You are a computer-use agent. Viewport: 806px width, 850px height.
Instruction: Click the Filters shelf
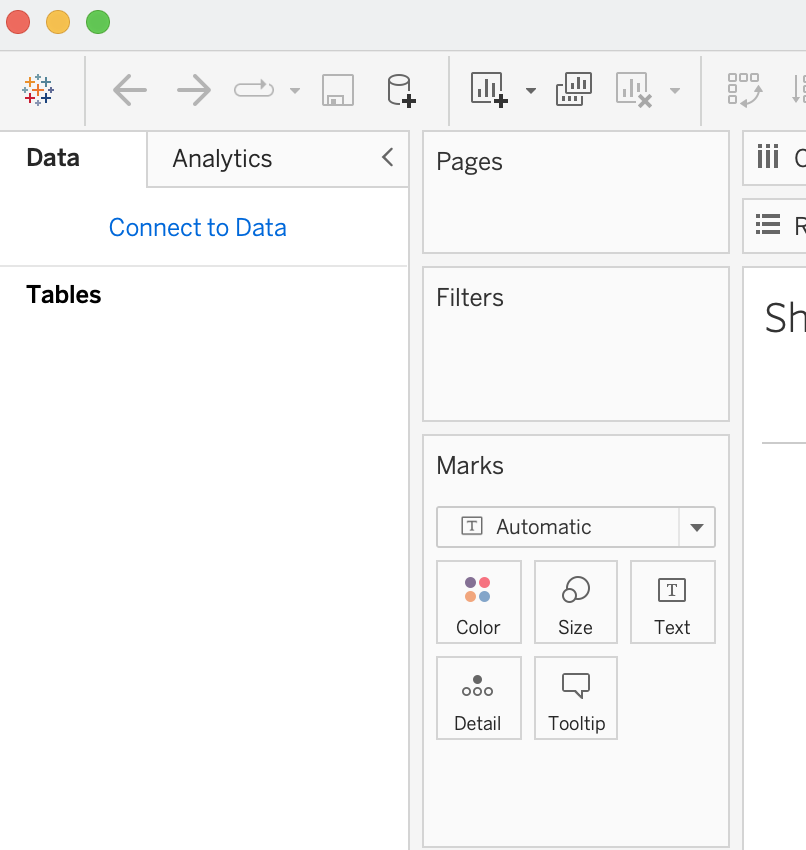click(x=576, y=344)
